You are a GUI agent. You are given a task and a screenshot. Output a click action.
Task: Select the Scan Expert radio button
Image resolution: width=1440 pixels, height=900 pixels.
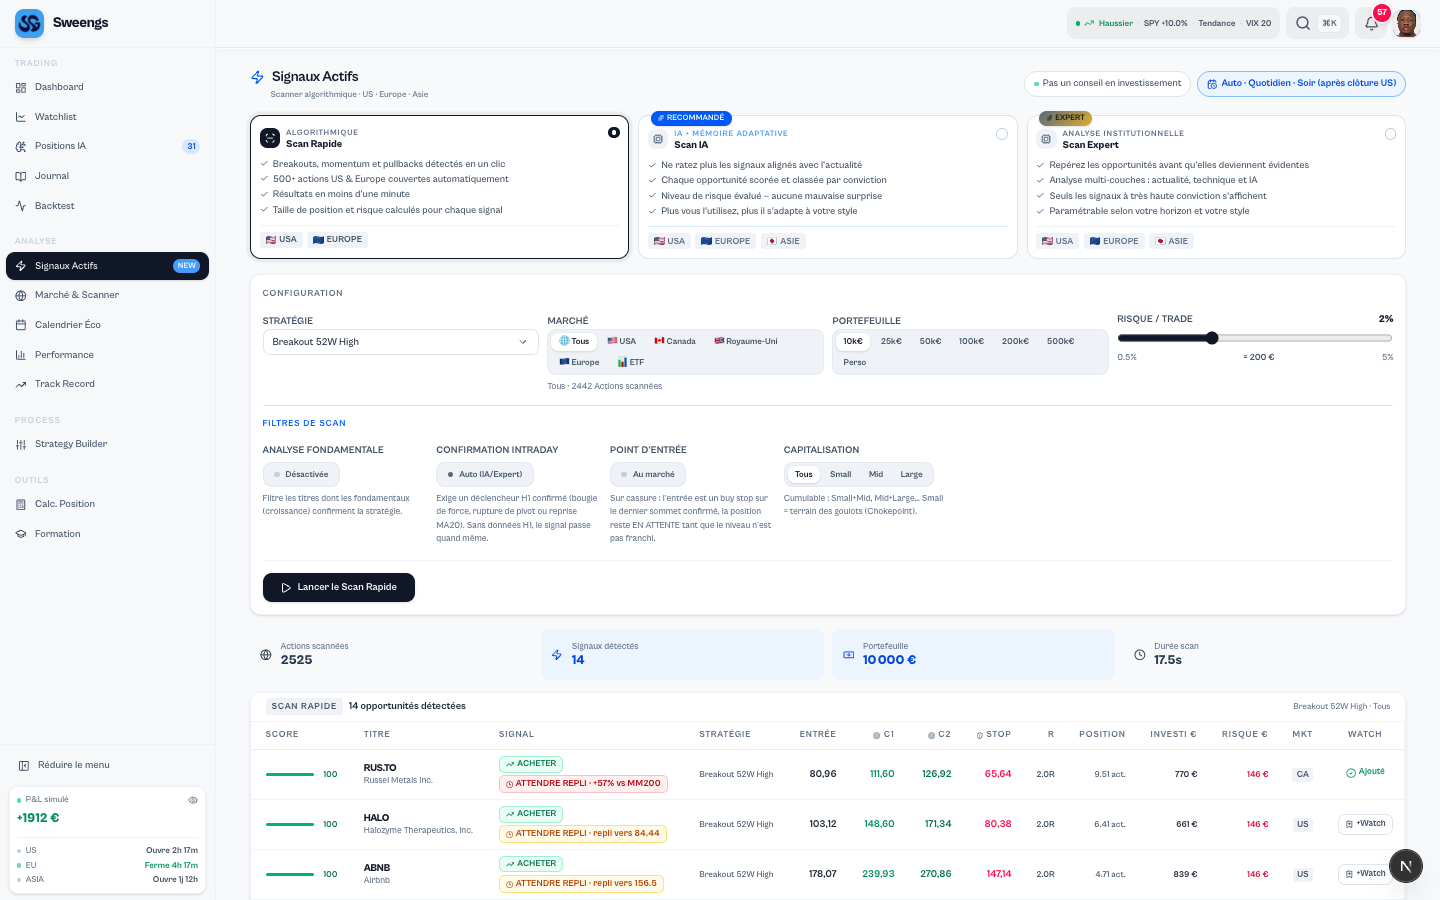[x=1390, y=134]
